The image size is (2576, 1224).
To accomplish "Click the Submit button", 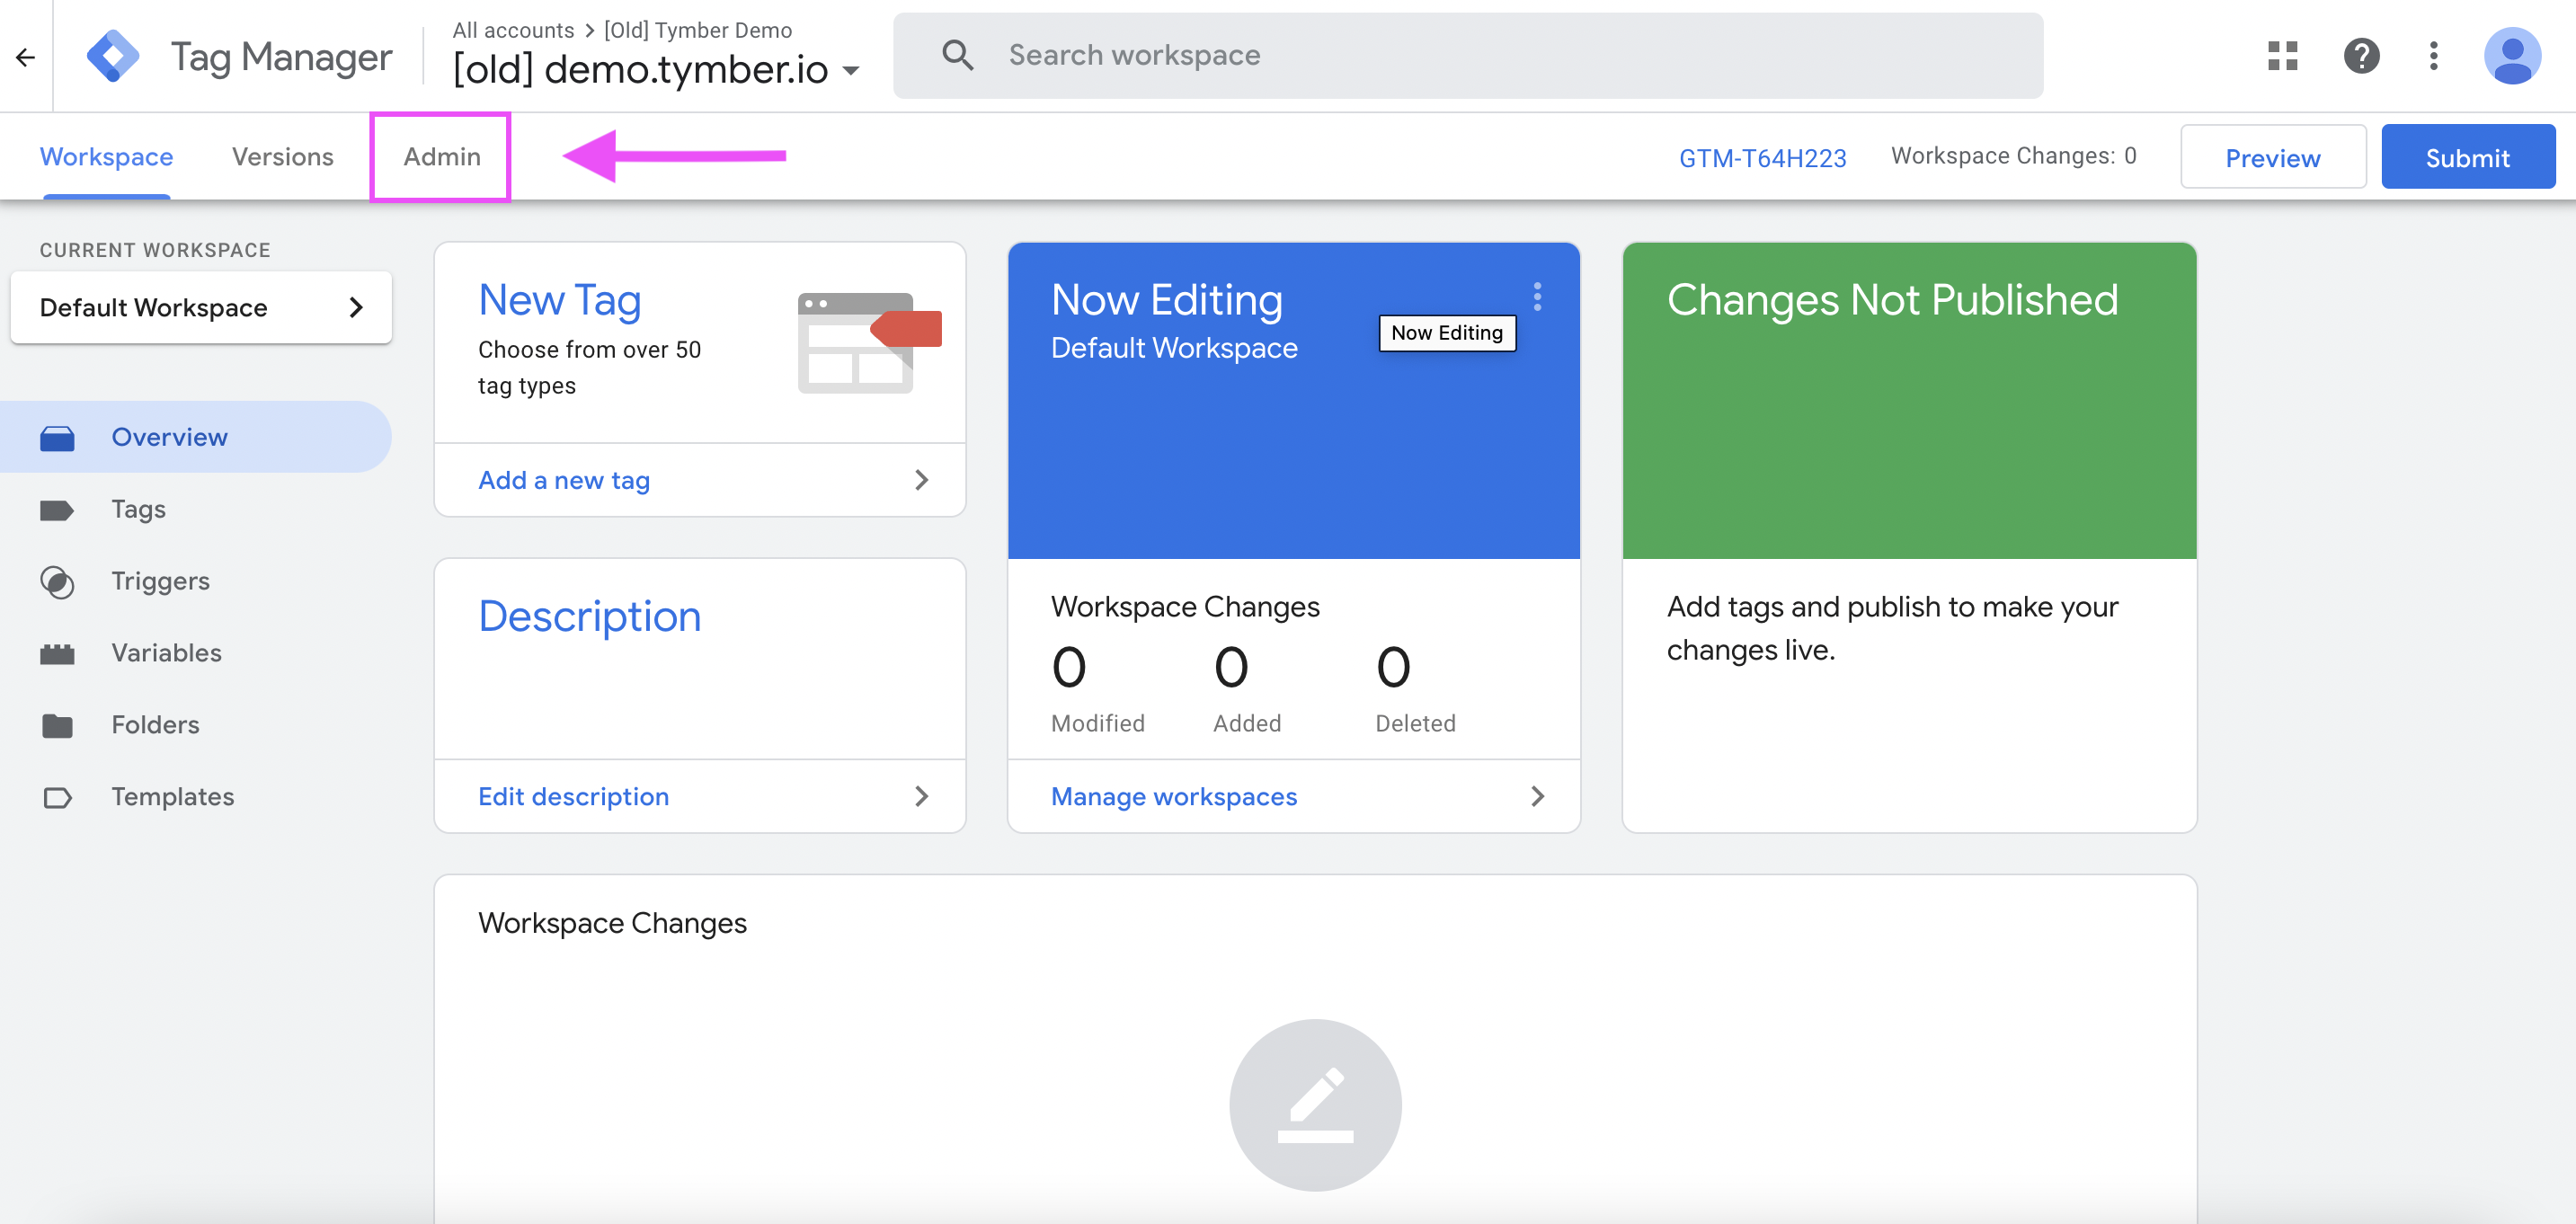I will click(x=2468, y=156).
